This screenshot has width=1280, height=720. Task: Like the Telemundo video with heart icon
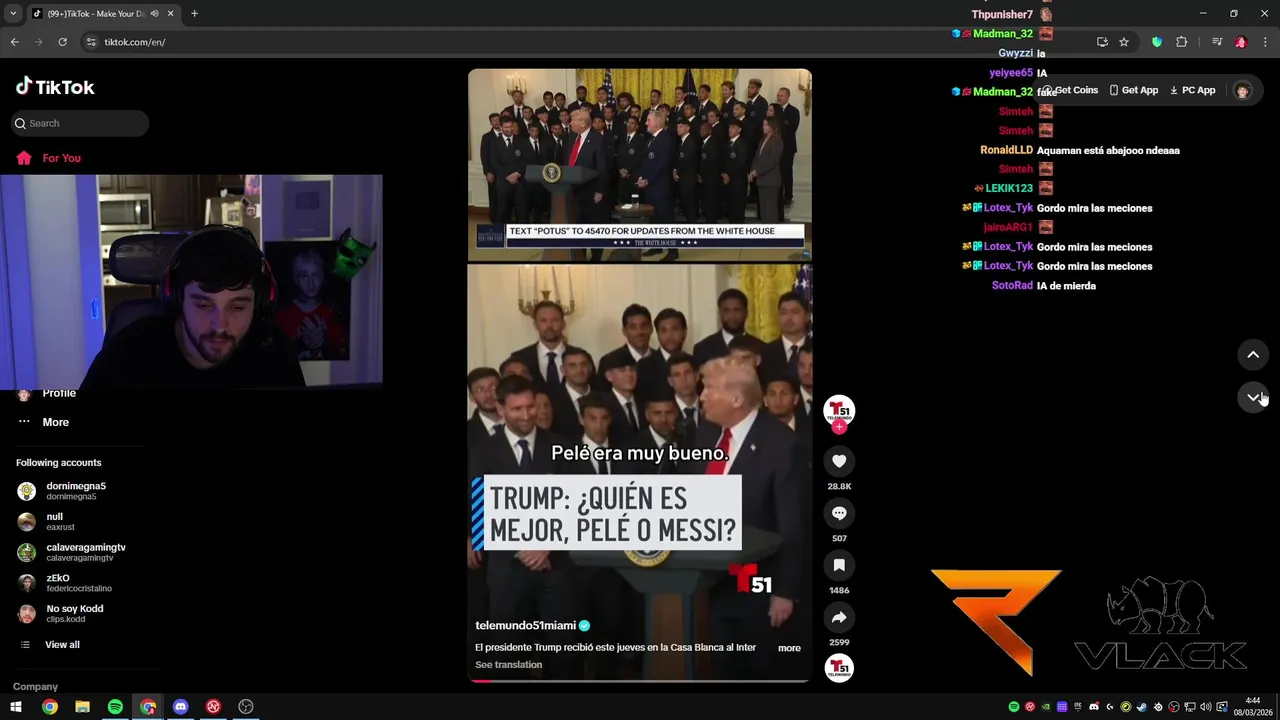point(839,461)
